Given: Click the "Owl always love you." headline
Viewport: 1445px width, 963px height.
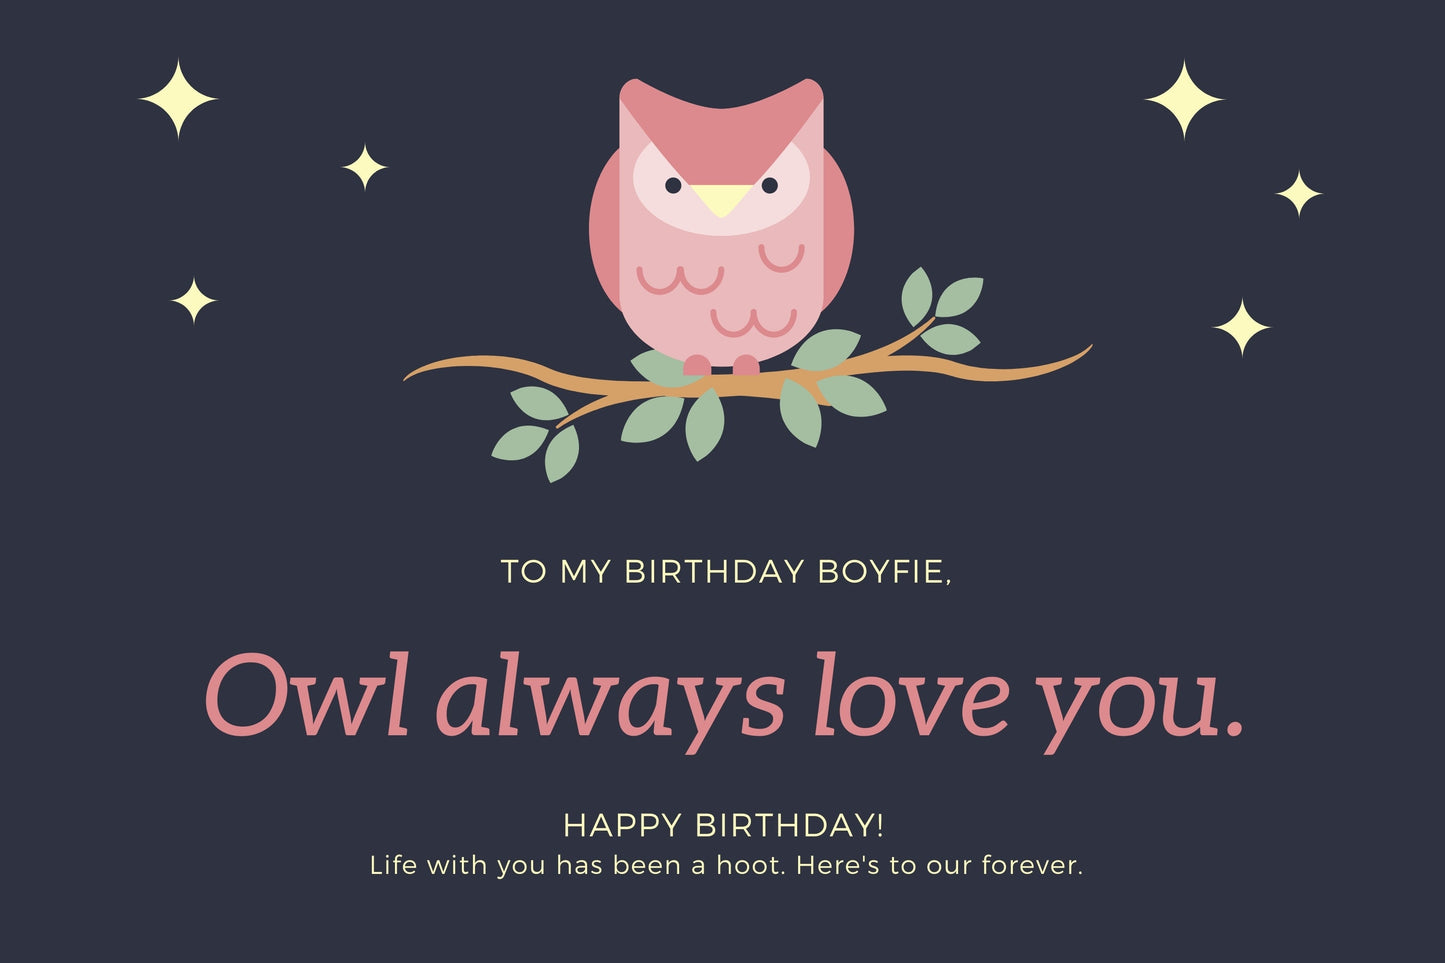Looking at the screenshot, I should (726, 698).
